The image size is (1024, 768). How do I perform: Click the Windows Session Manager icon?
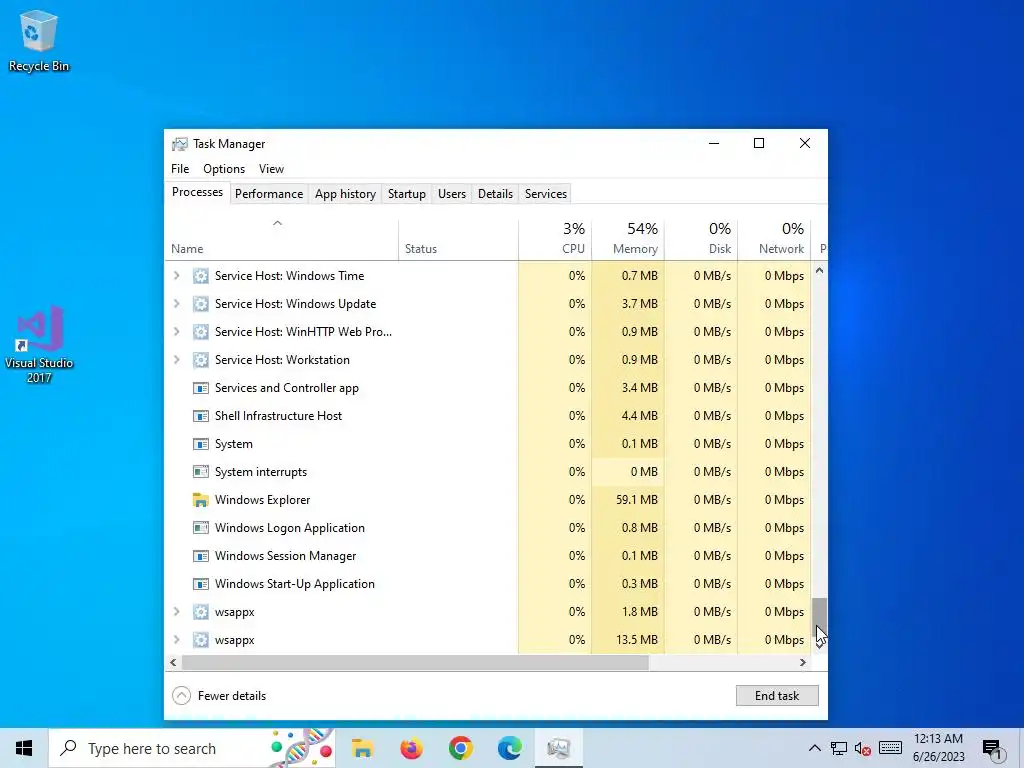(x=200, y=556)
